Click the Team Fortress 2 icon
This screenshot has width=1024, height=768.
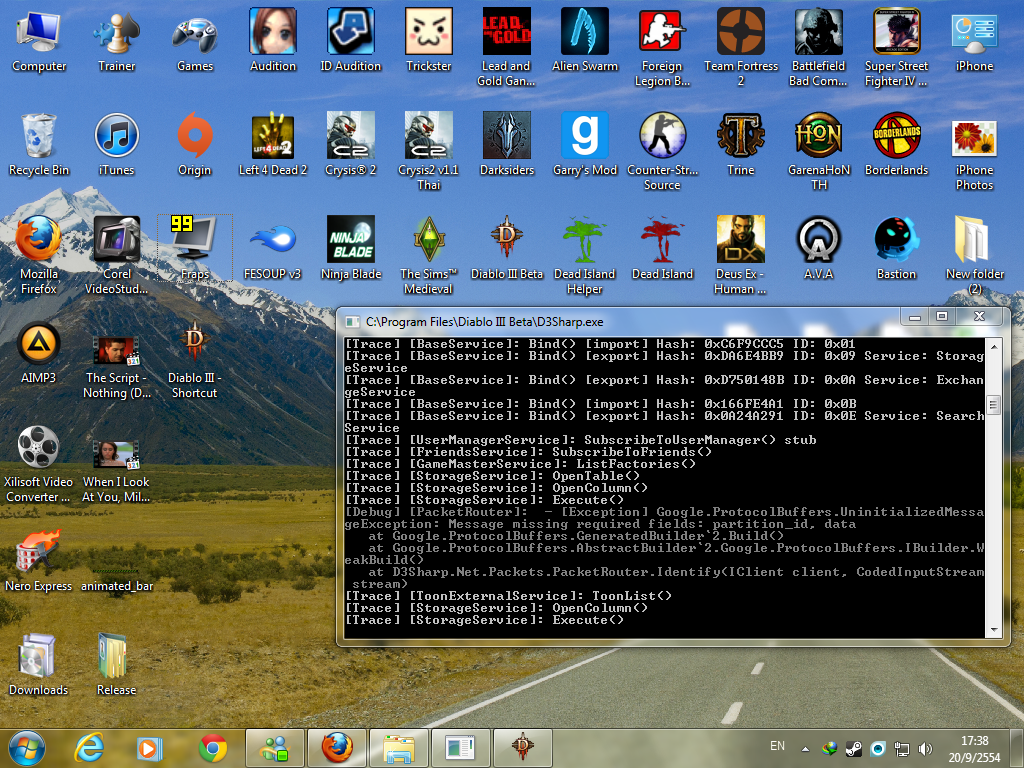741,48
